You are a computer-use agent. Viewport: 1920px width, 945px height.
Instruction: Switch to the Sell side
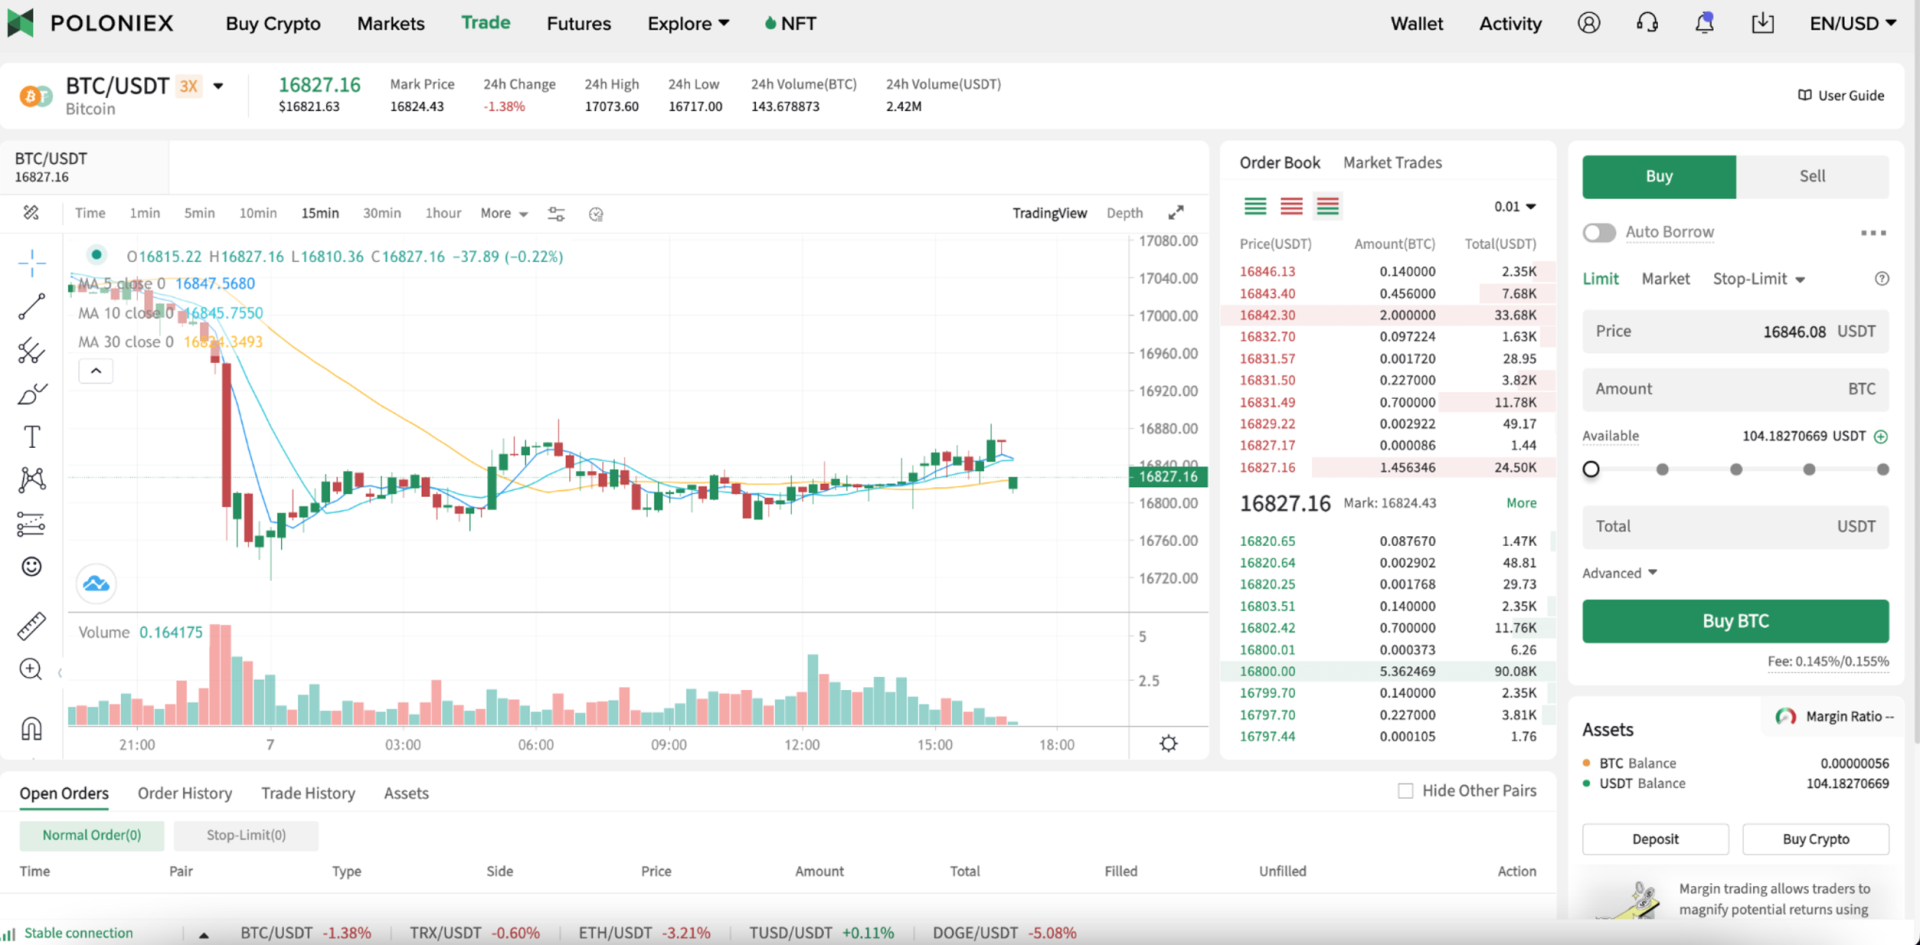pos(1812,176)
